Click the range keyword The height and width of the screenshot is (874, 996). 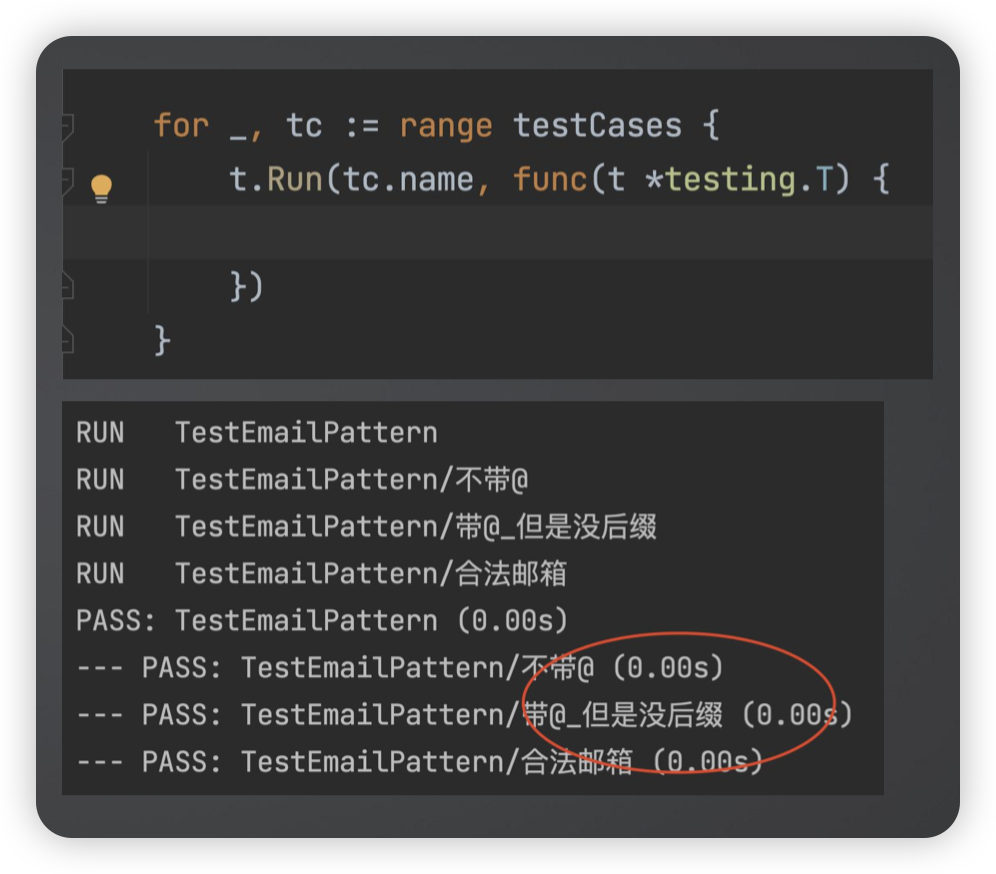pyautogui.click(x=446, y=126)
